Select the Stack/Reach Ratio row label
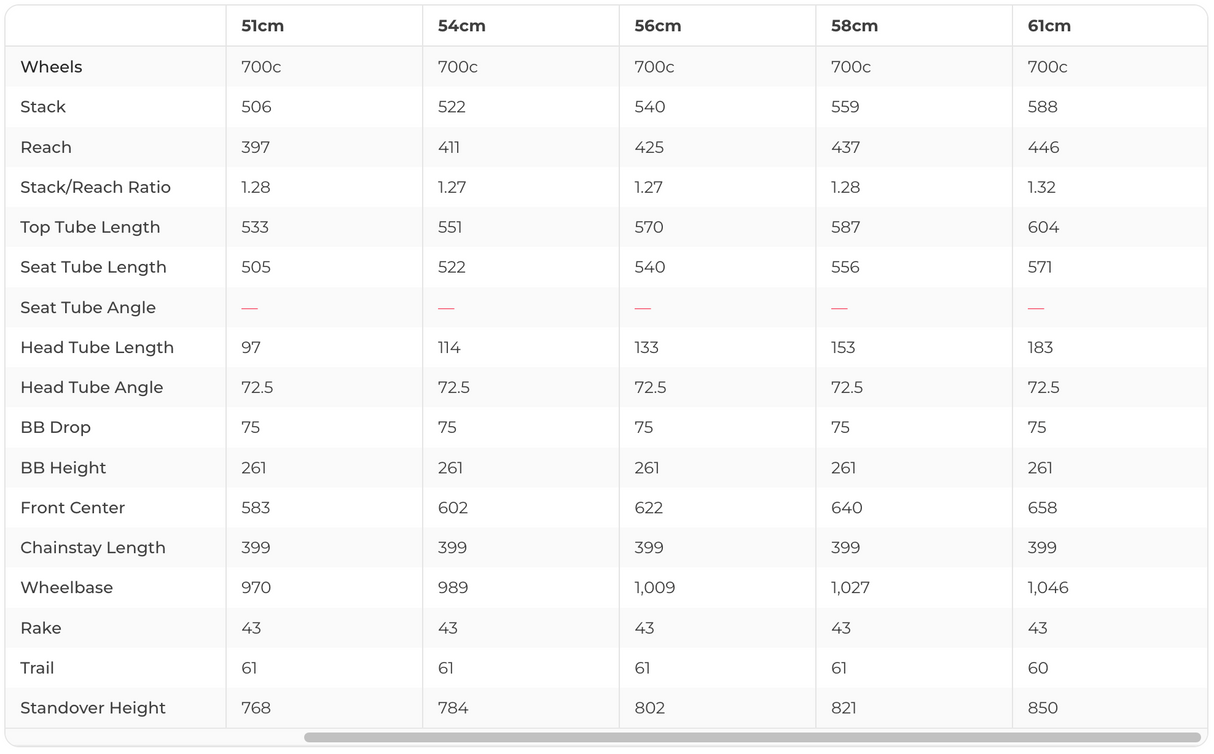 click(x=95, y=187)
